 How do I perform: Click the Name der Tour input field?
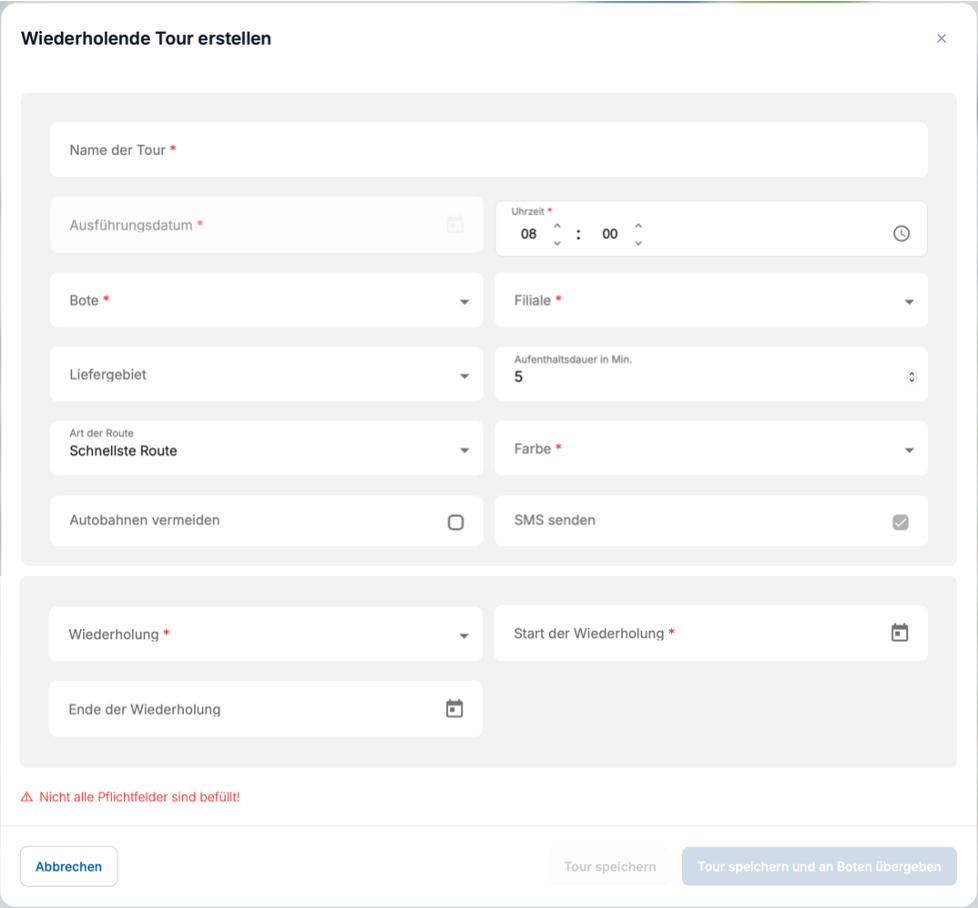click(x=488, y=150)
